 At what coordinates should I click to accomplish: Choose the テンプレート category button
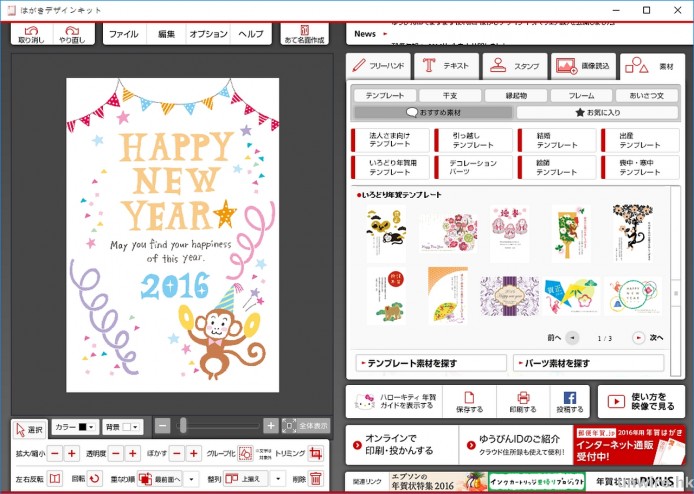tap(385, 95)
